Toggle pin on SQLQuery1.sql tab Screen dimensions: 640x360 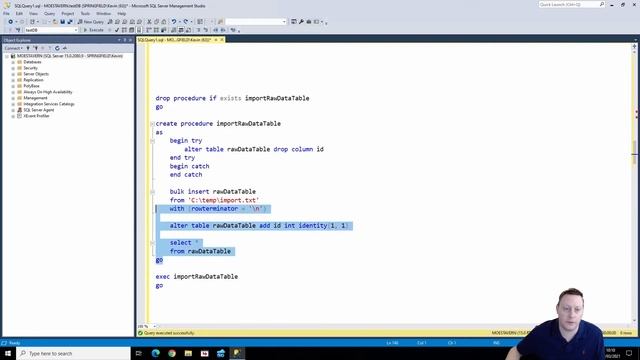pyautogui.click(x=216, y=40)
